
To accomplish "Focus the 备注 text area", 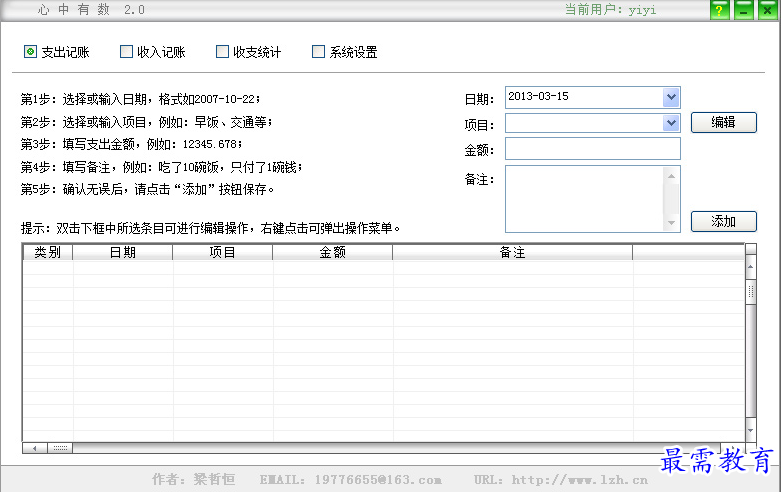I will [585, 199].
